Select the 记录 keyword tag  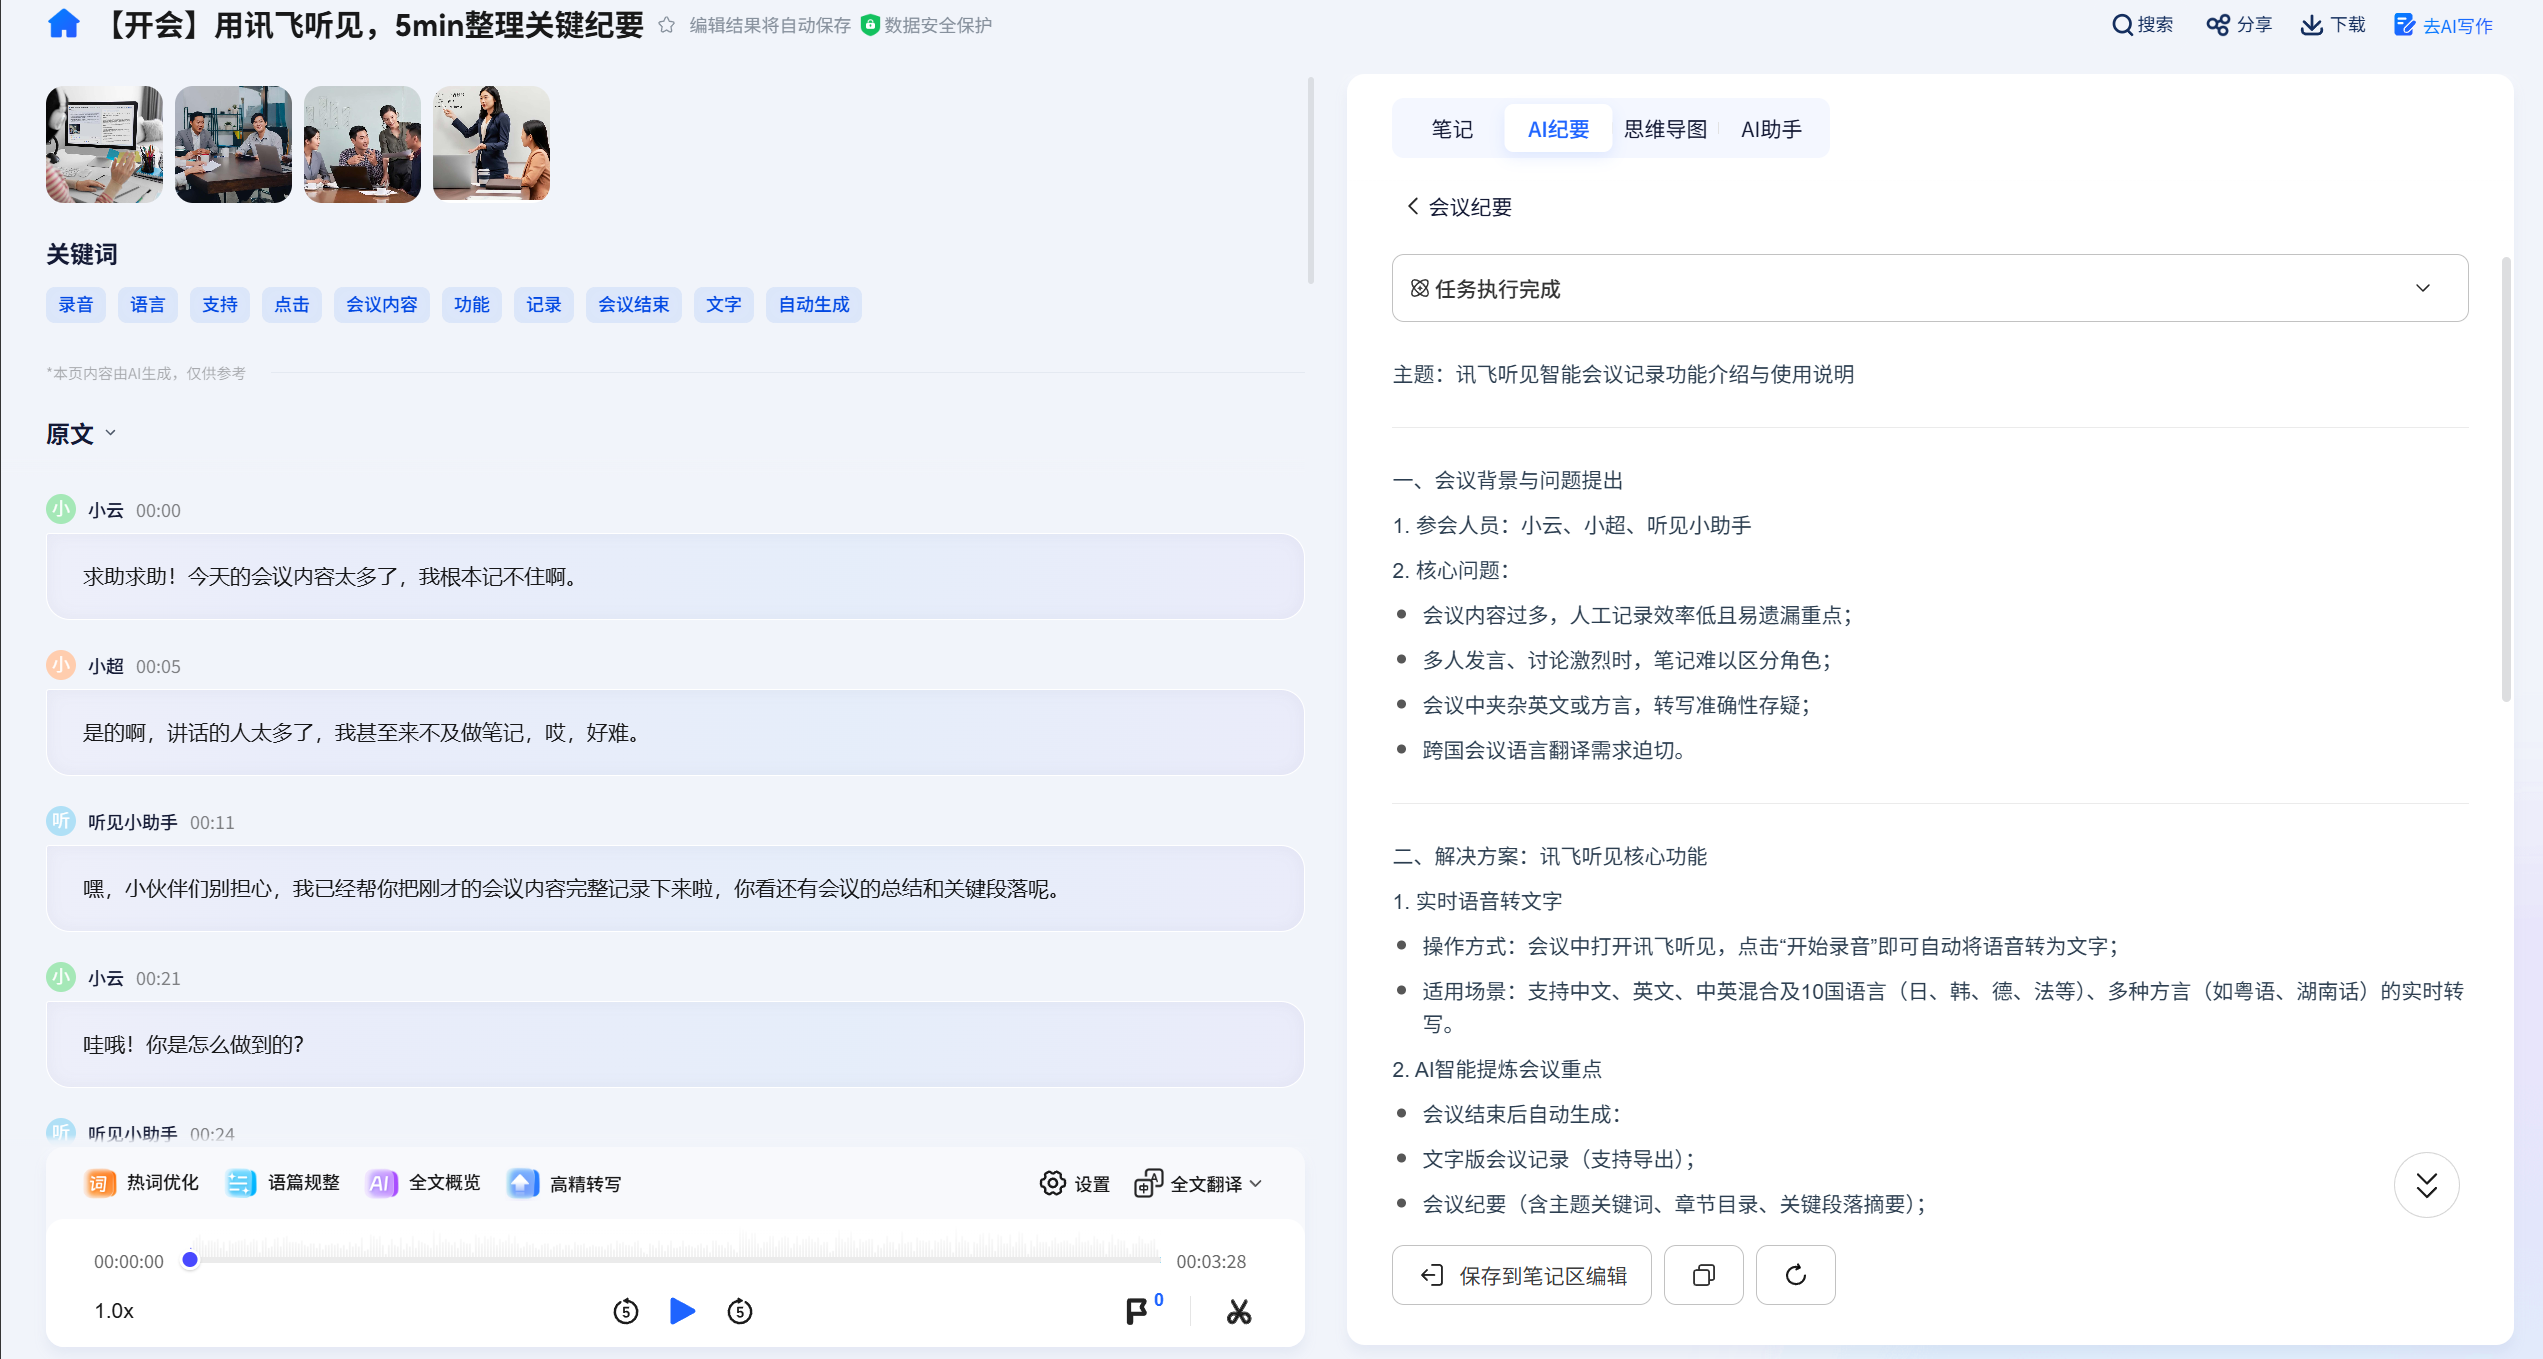(x=544, y=304)
